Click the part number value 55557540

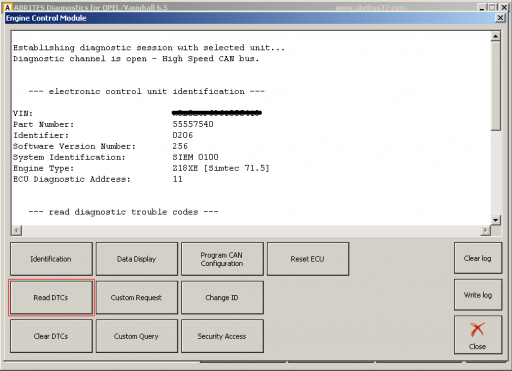coord(193,124)
